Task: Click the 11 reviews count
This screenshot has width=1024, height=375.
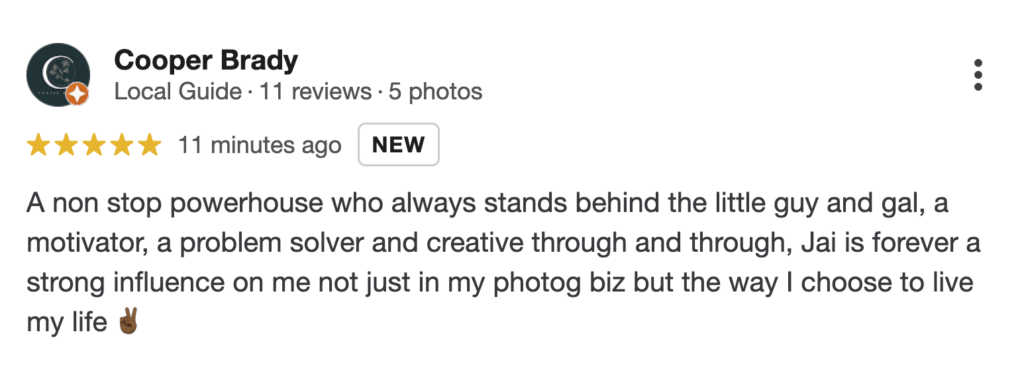Action: tap(315, 92)
